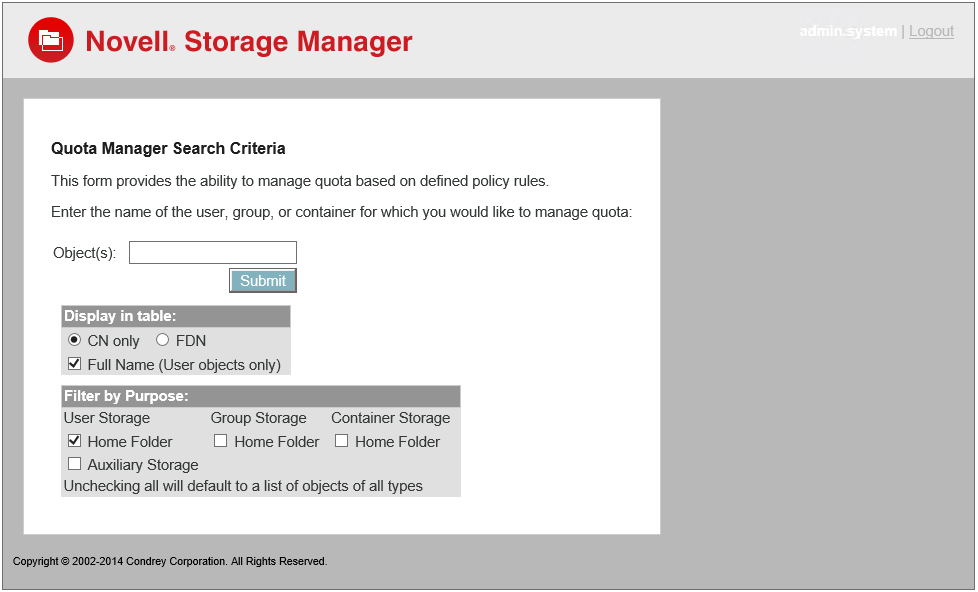Toggle Full Name (User objects only) checkbox
This screenshot has width=978, height=592.
[x=74, y=364]
